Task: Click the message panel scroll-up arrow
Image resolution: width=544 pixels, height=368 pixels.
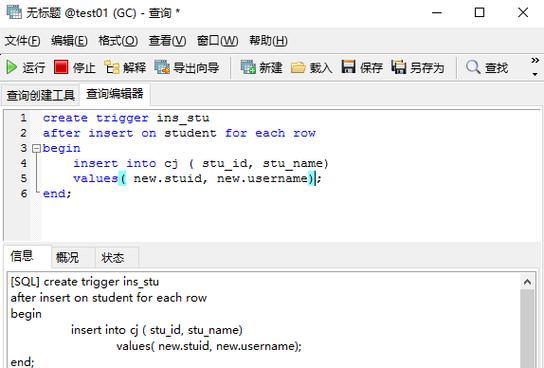Action: click(x=527, y=282)
